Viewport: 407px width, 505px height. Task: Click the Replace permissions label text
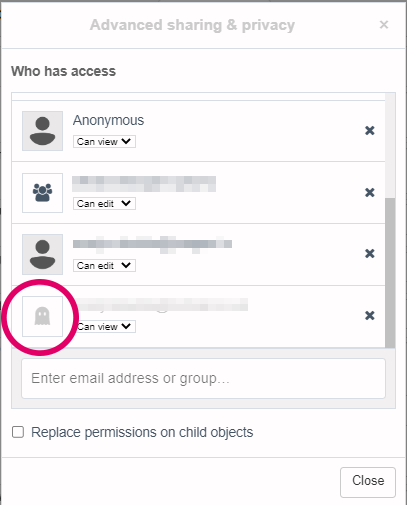click(x=142, y=432)
